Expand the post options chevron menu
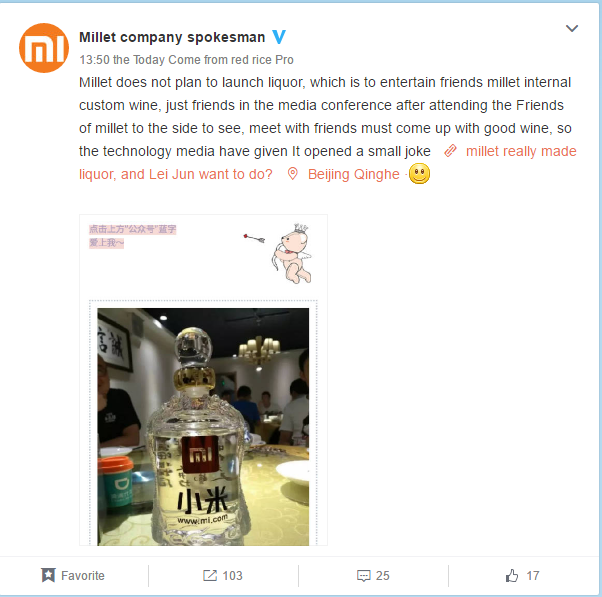602x597 pixels. pyautogui.click(x=572, y=28)
